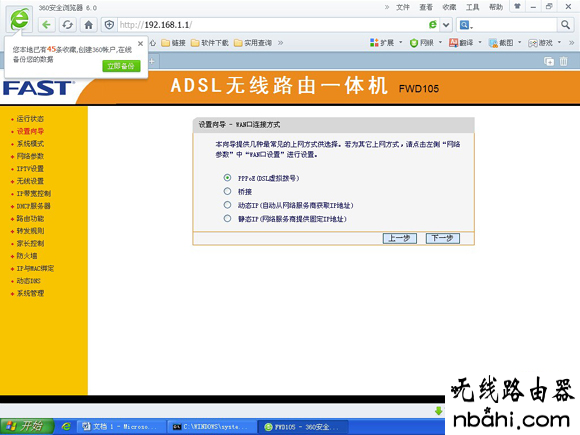Open the 截图 dropdown arrow
The height and width of the screenshot is (435, 580).
click(519, 43)
